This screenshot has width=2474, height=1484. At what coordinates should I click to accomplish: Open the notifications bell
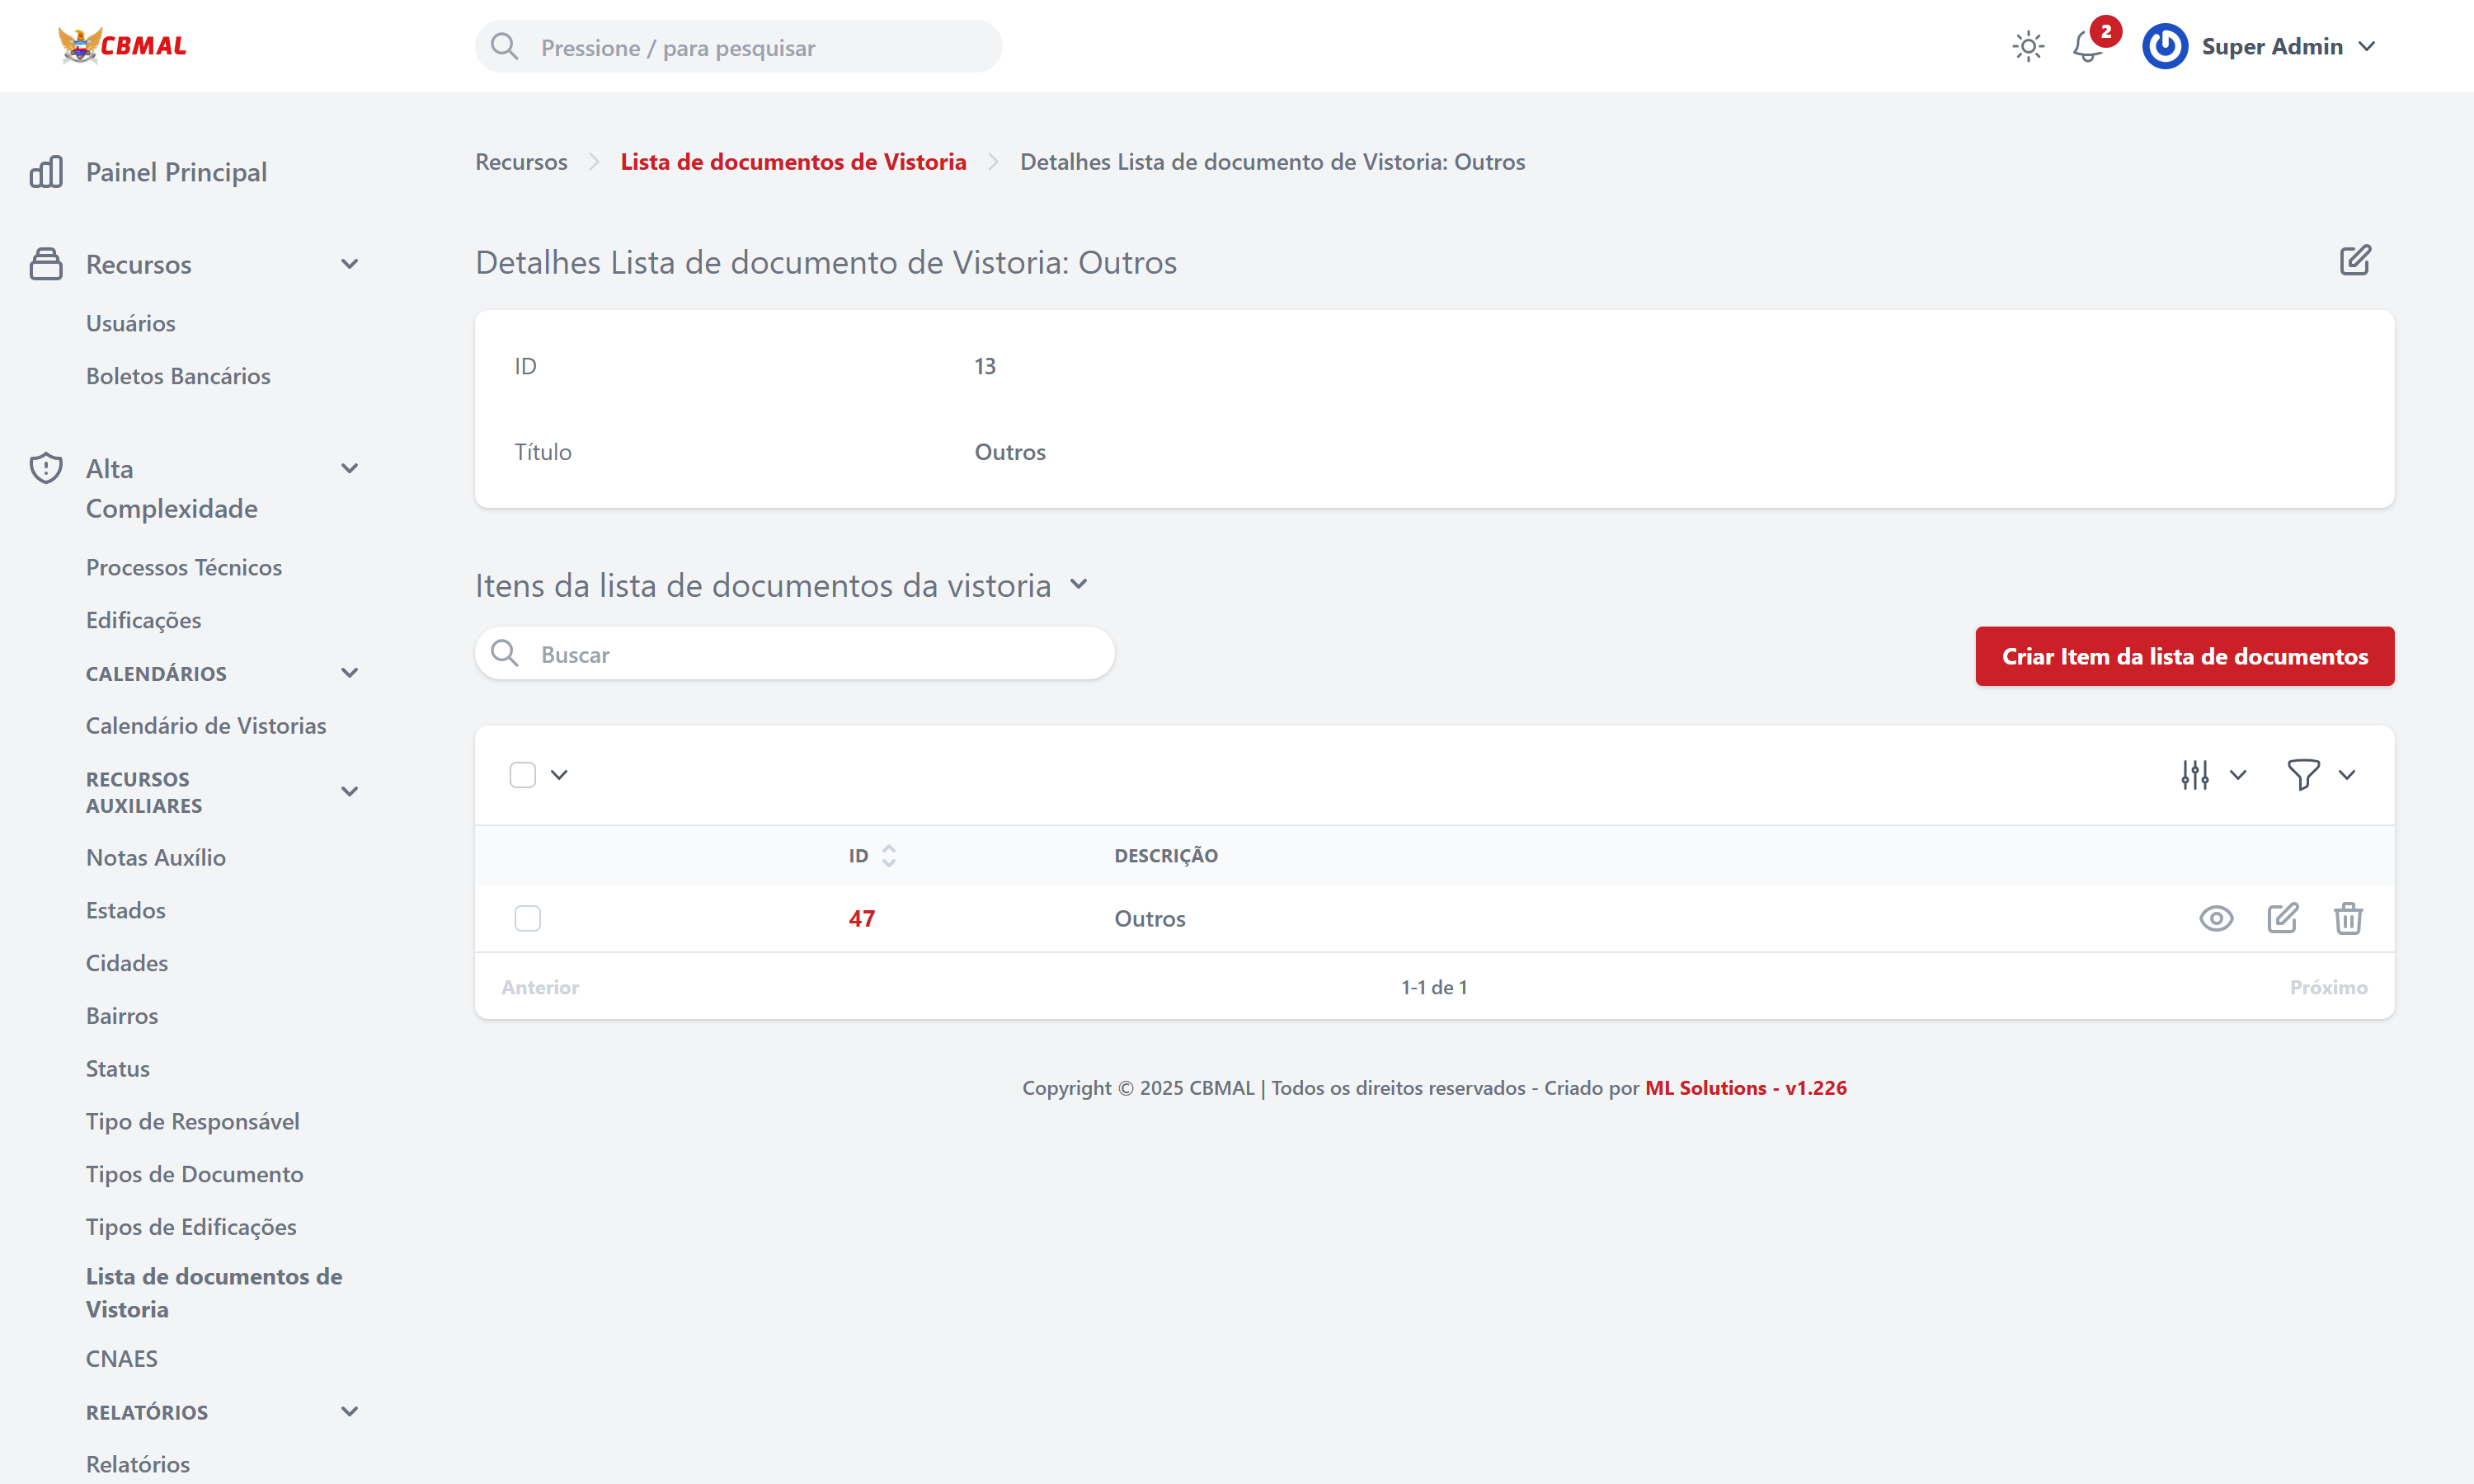click(2086, 47)
